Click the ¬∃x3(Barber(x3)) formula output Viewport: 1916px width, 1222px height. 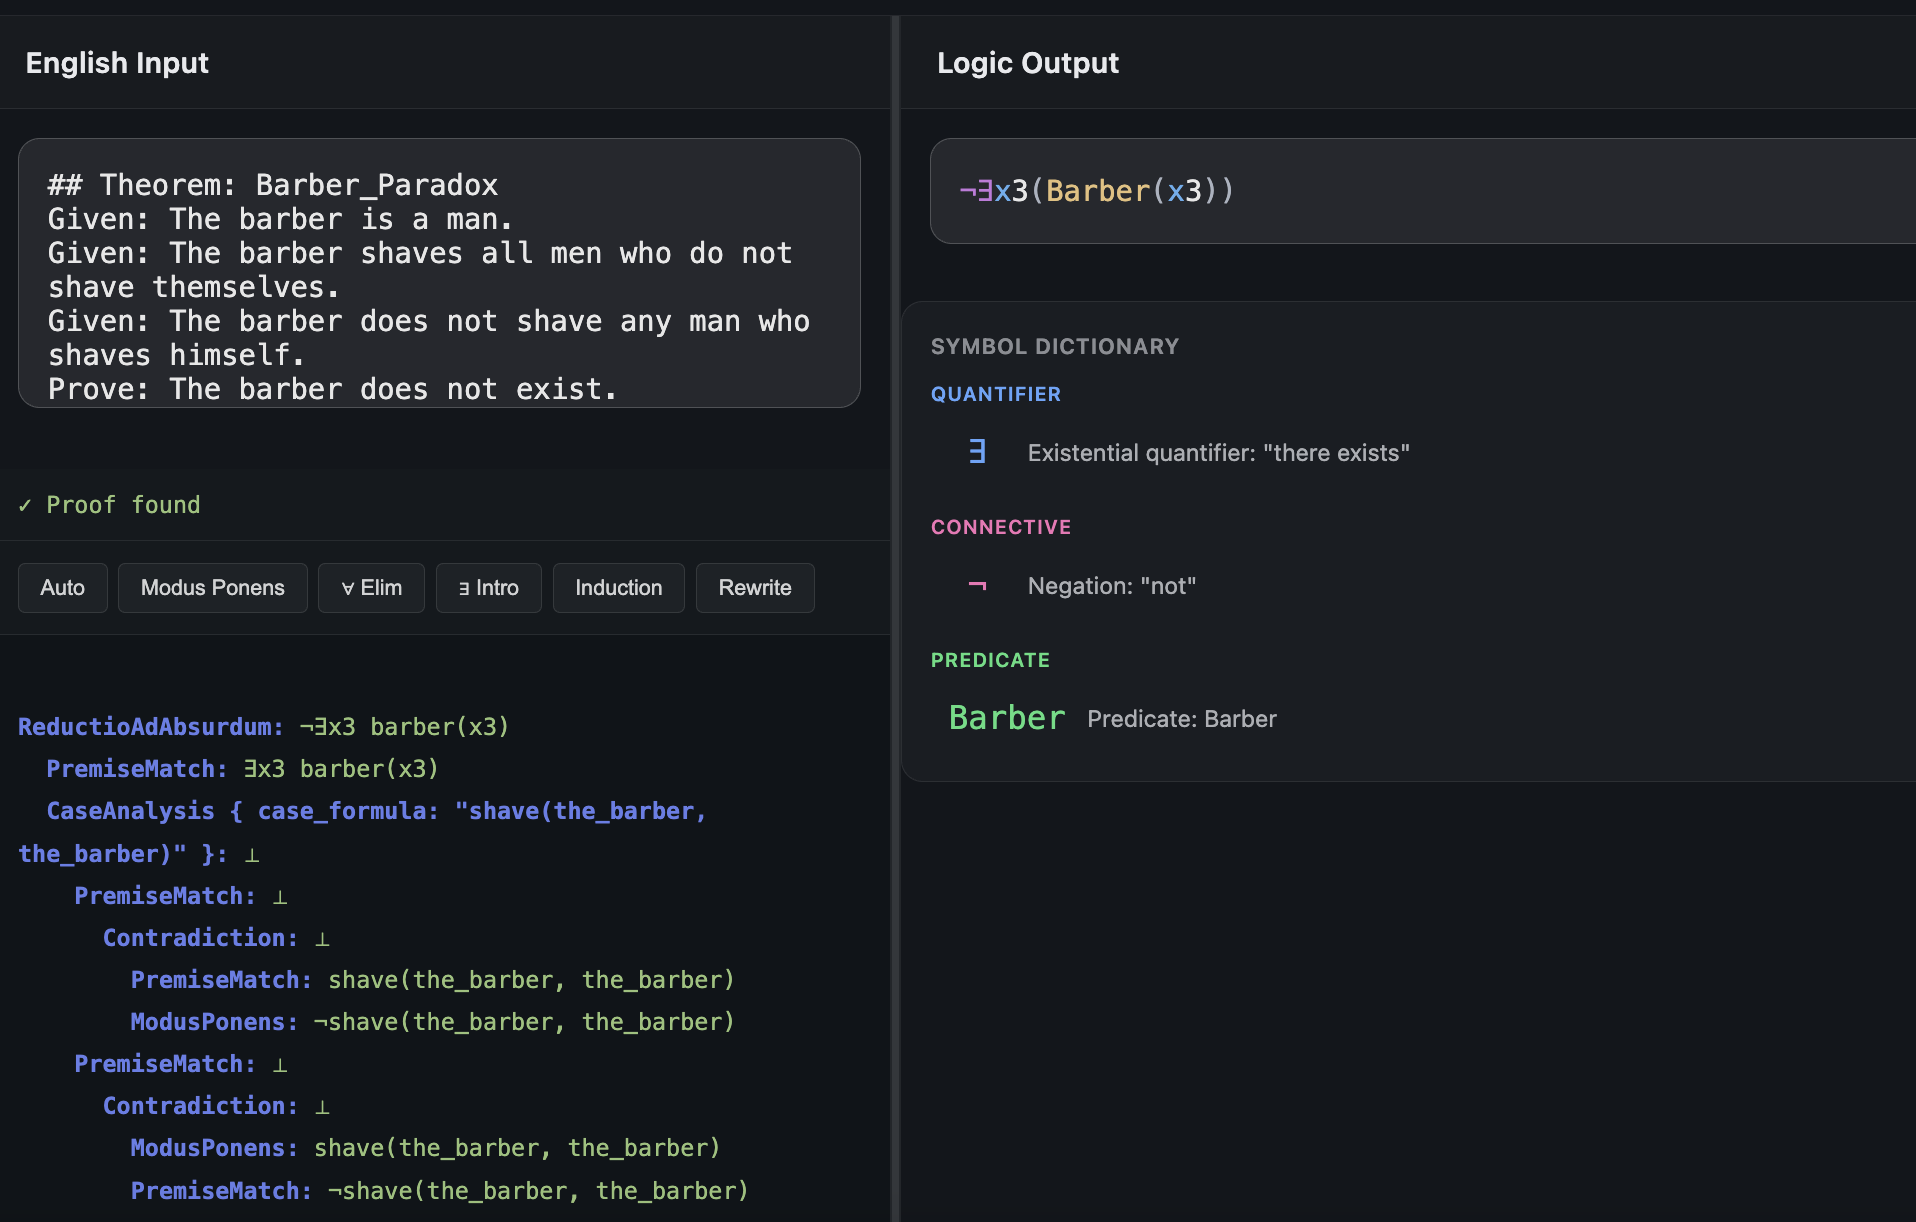[1098, 191]
